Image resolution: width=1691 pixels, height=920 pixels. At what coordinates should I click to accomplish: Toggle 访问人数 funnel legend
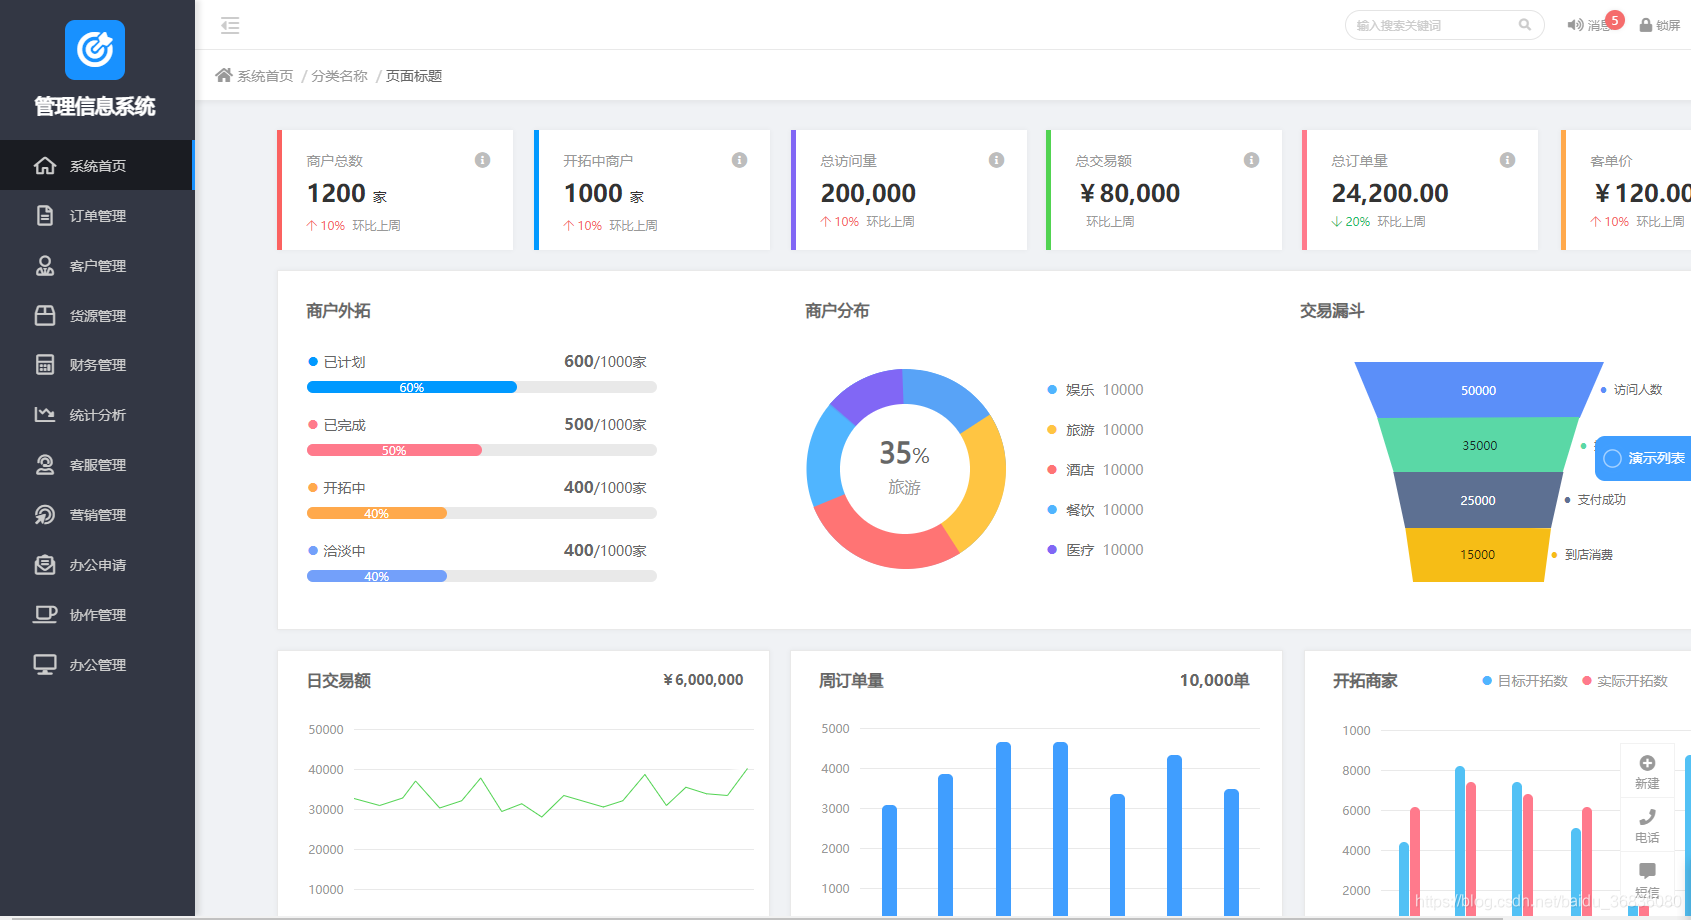point(1631,390)
